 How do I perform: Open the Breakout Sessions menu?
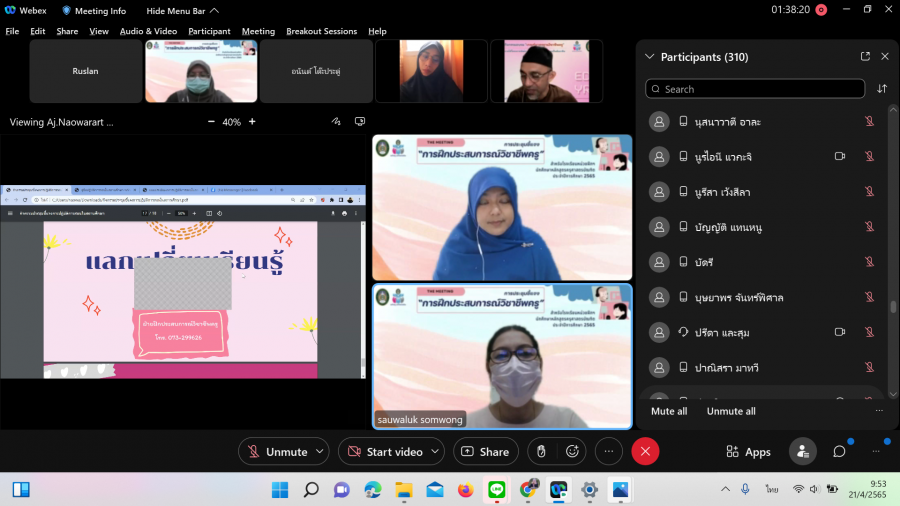pyautogui.click(x=321, y=31)
